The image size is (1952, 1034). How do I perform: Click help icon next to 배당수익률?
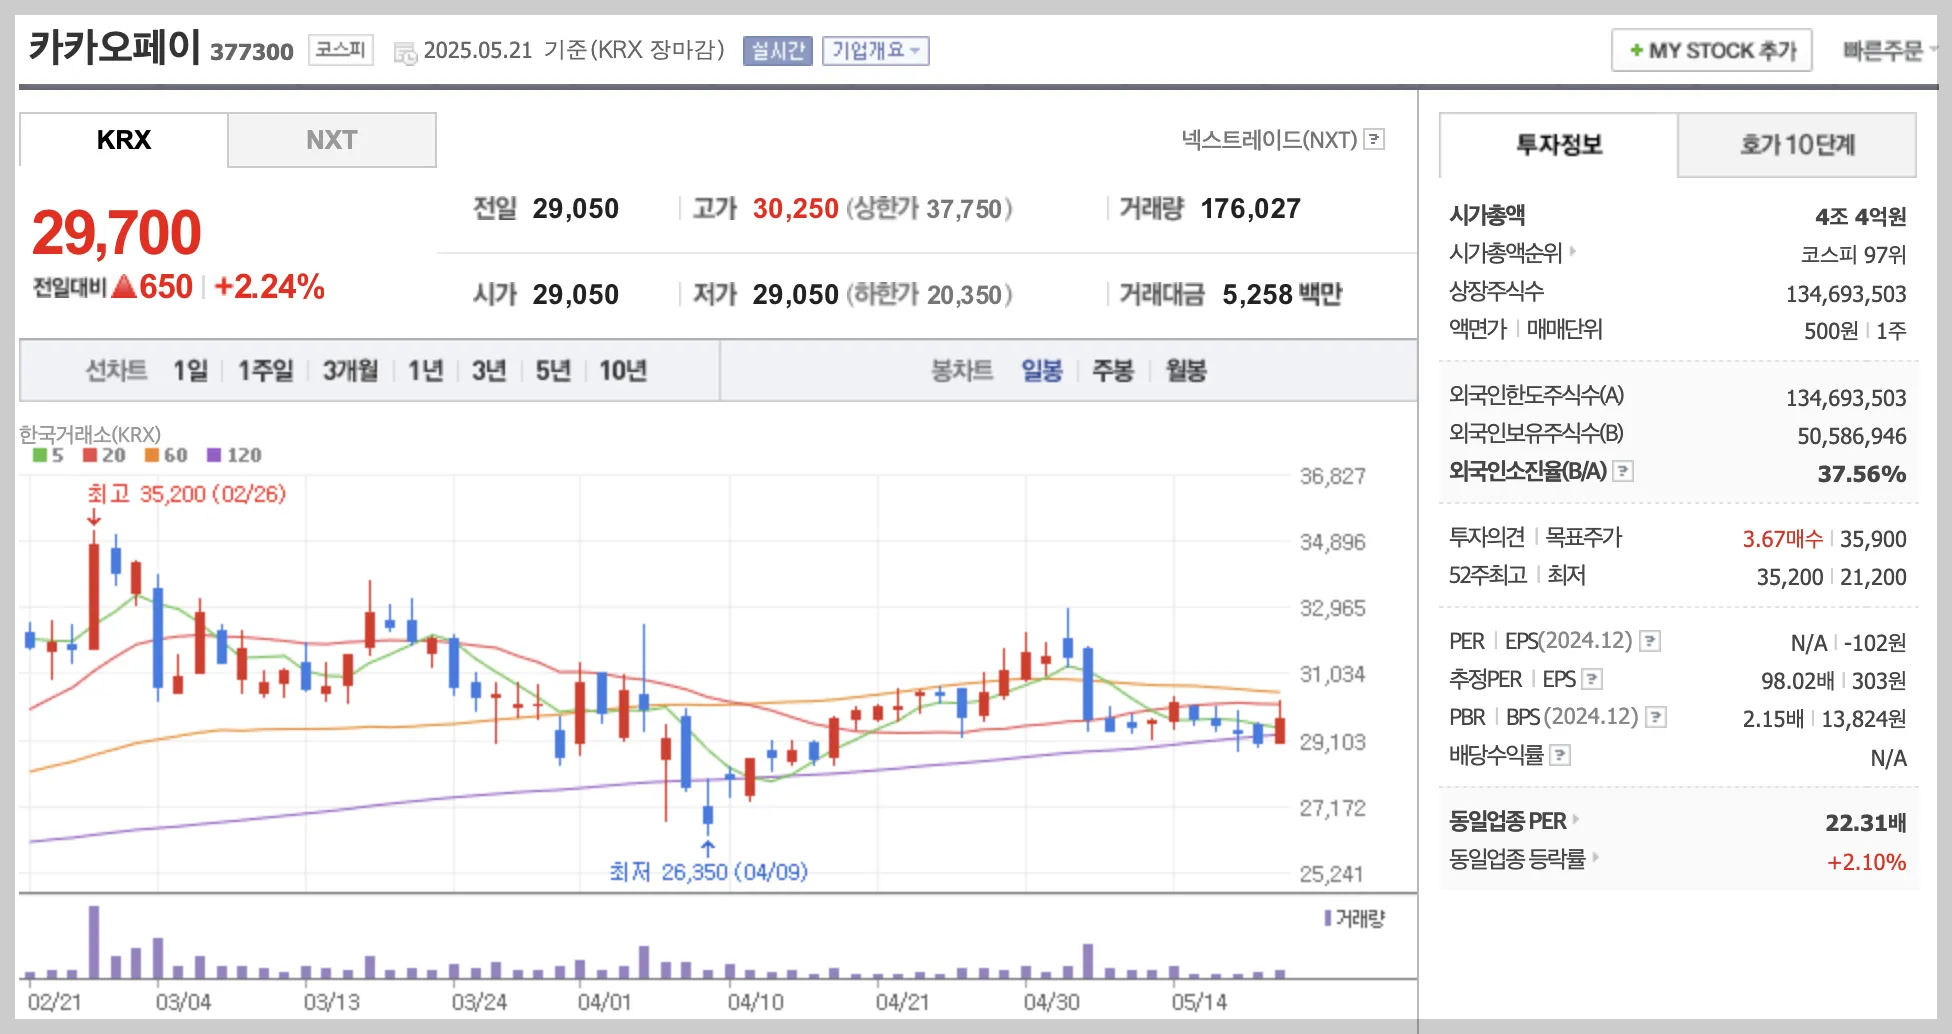point(1560,755)
